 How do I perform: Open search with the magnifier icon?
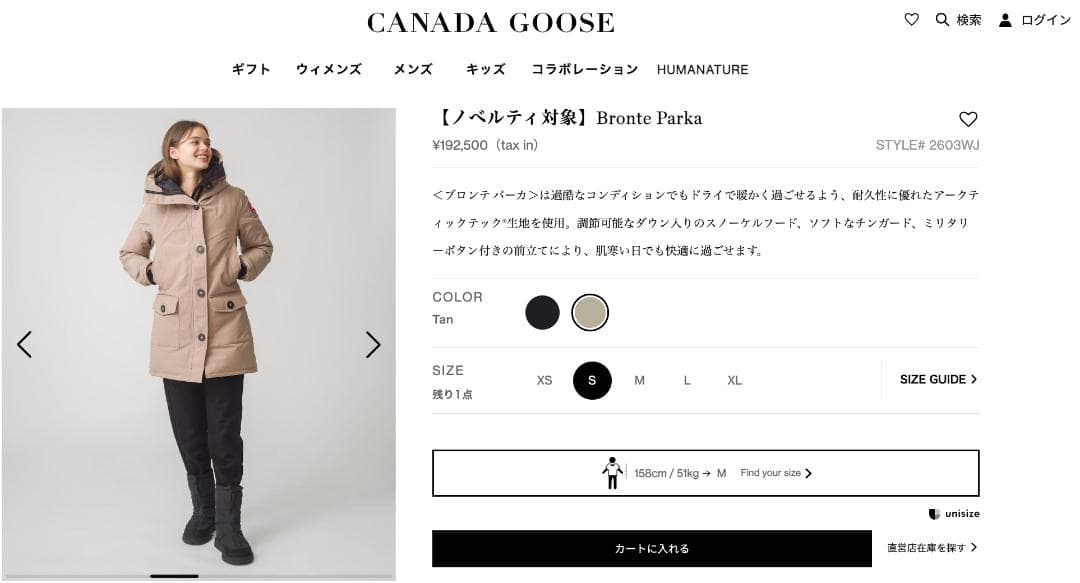944,19
